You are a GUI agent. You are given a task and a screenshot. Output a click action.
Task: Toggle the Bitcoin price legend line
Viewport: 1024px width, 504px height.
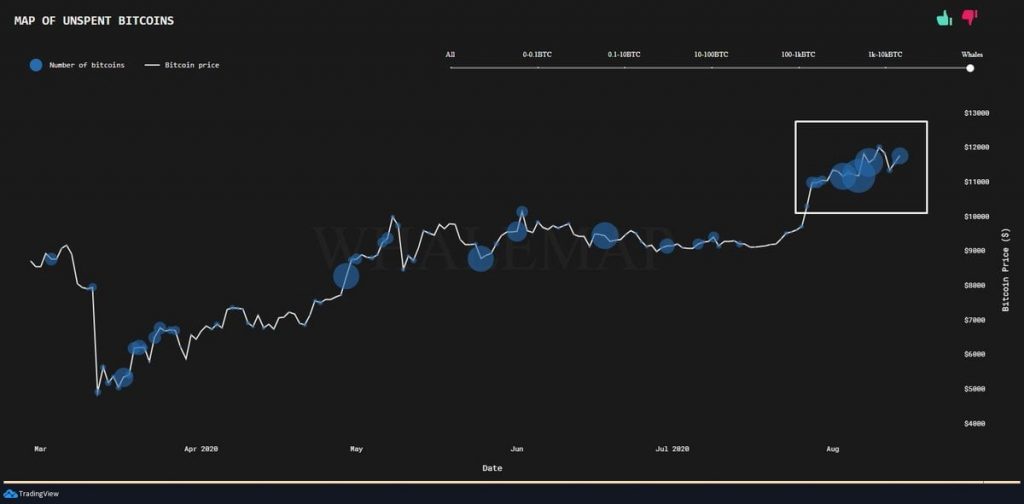coord(182,65)
